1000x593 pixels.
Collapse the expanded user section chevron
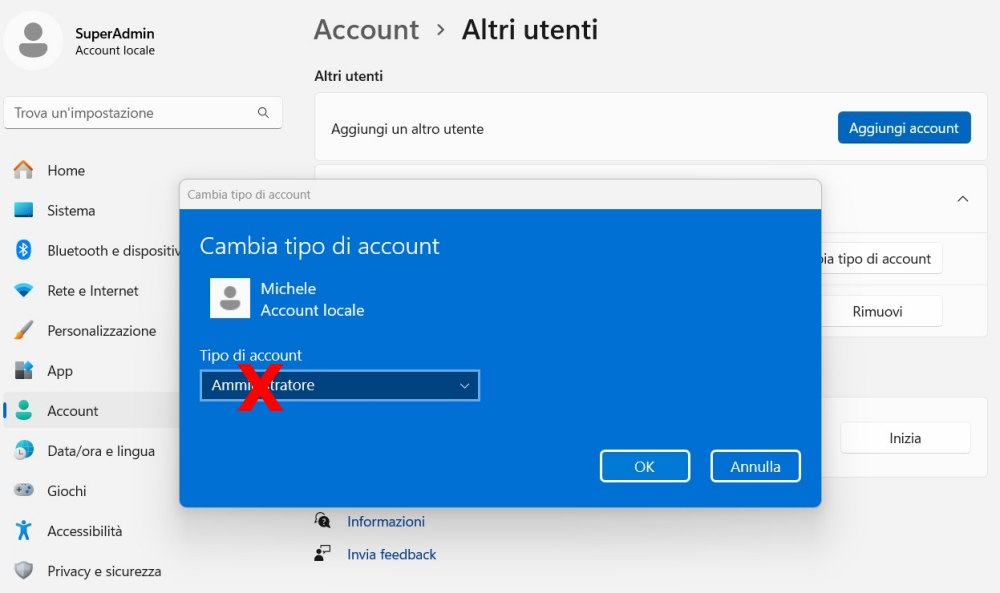[x=962, y=199]
